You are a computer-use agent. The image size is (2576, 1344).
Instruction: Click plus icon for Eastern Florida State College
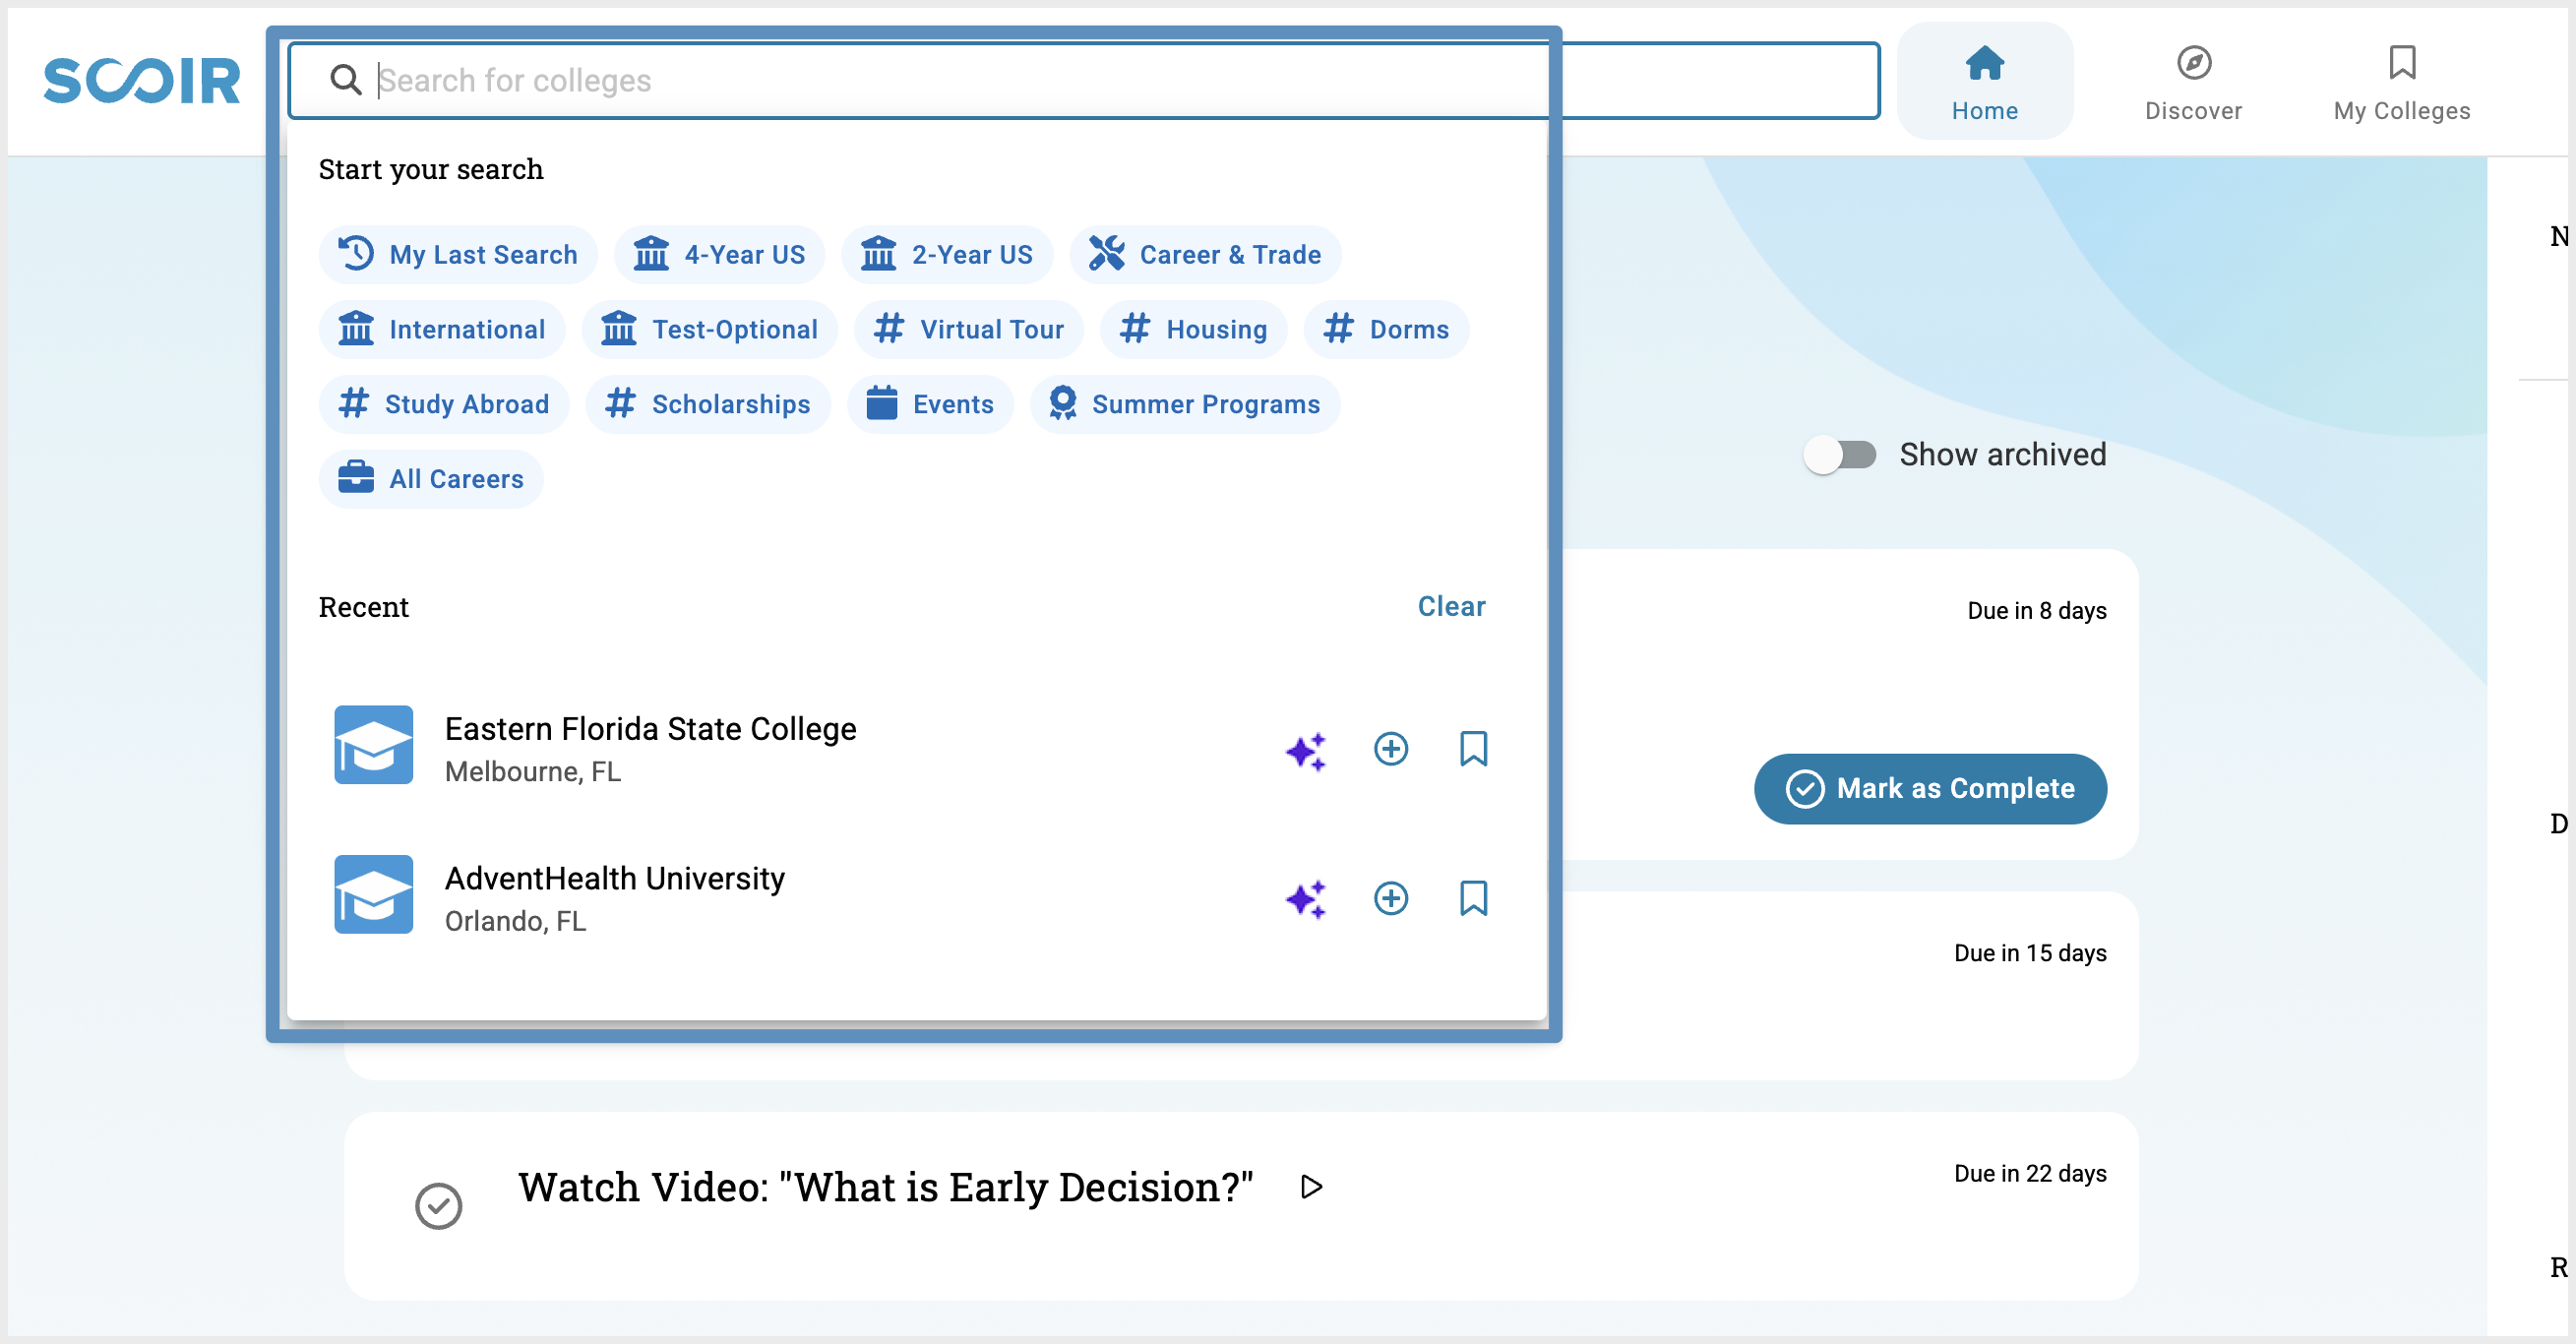1390,749
